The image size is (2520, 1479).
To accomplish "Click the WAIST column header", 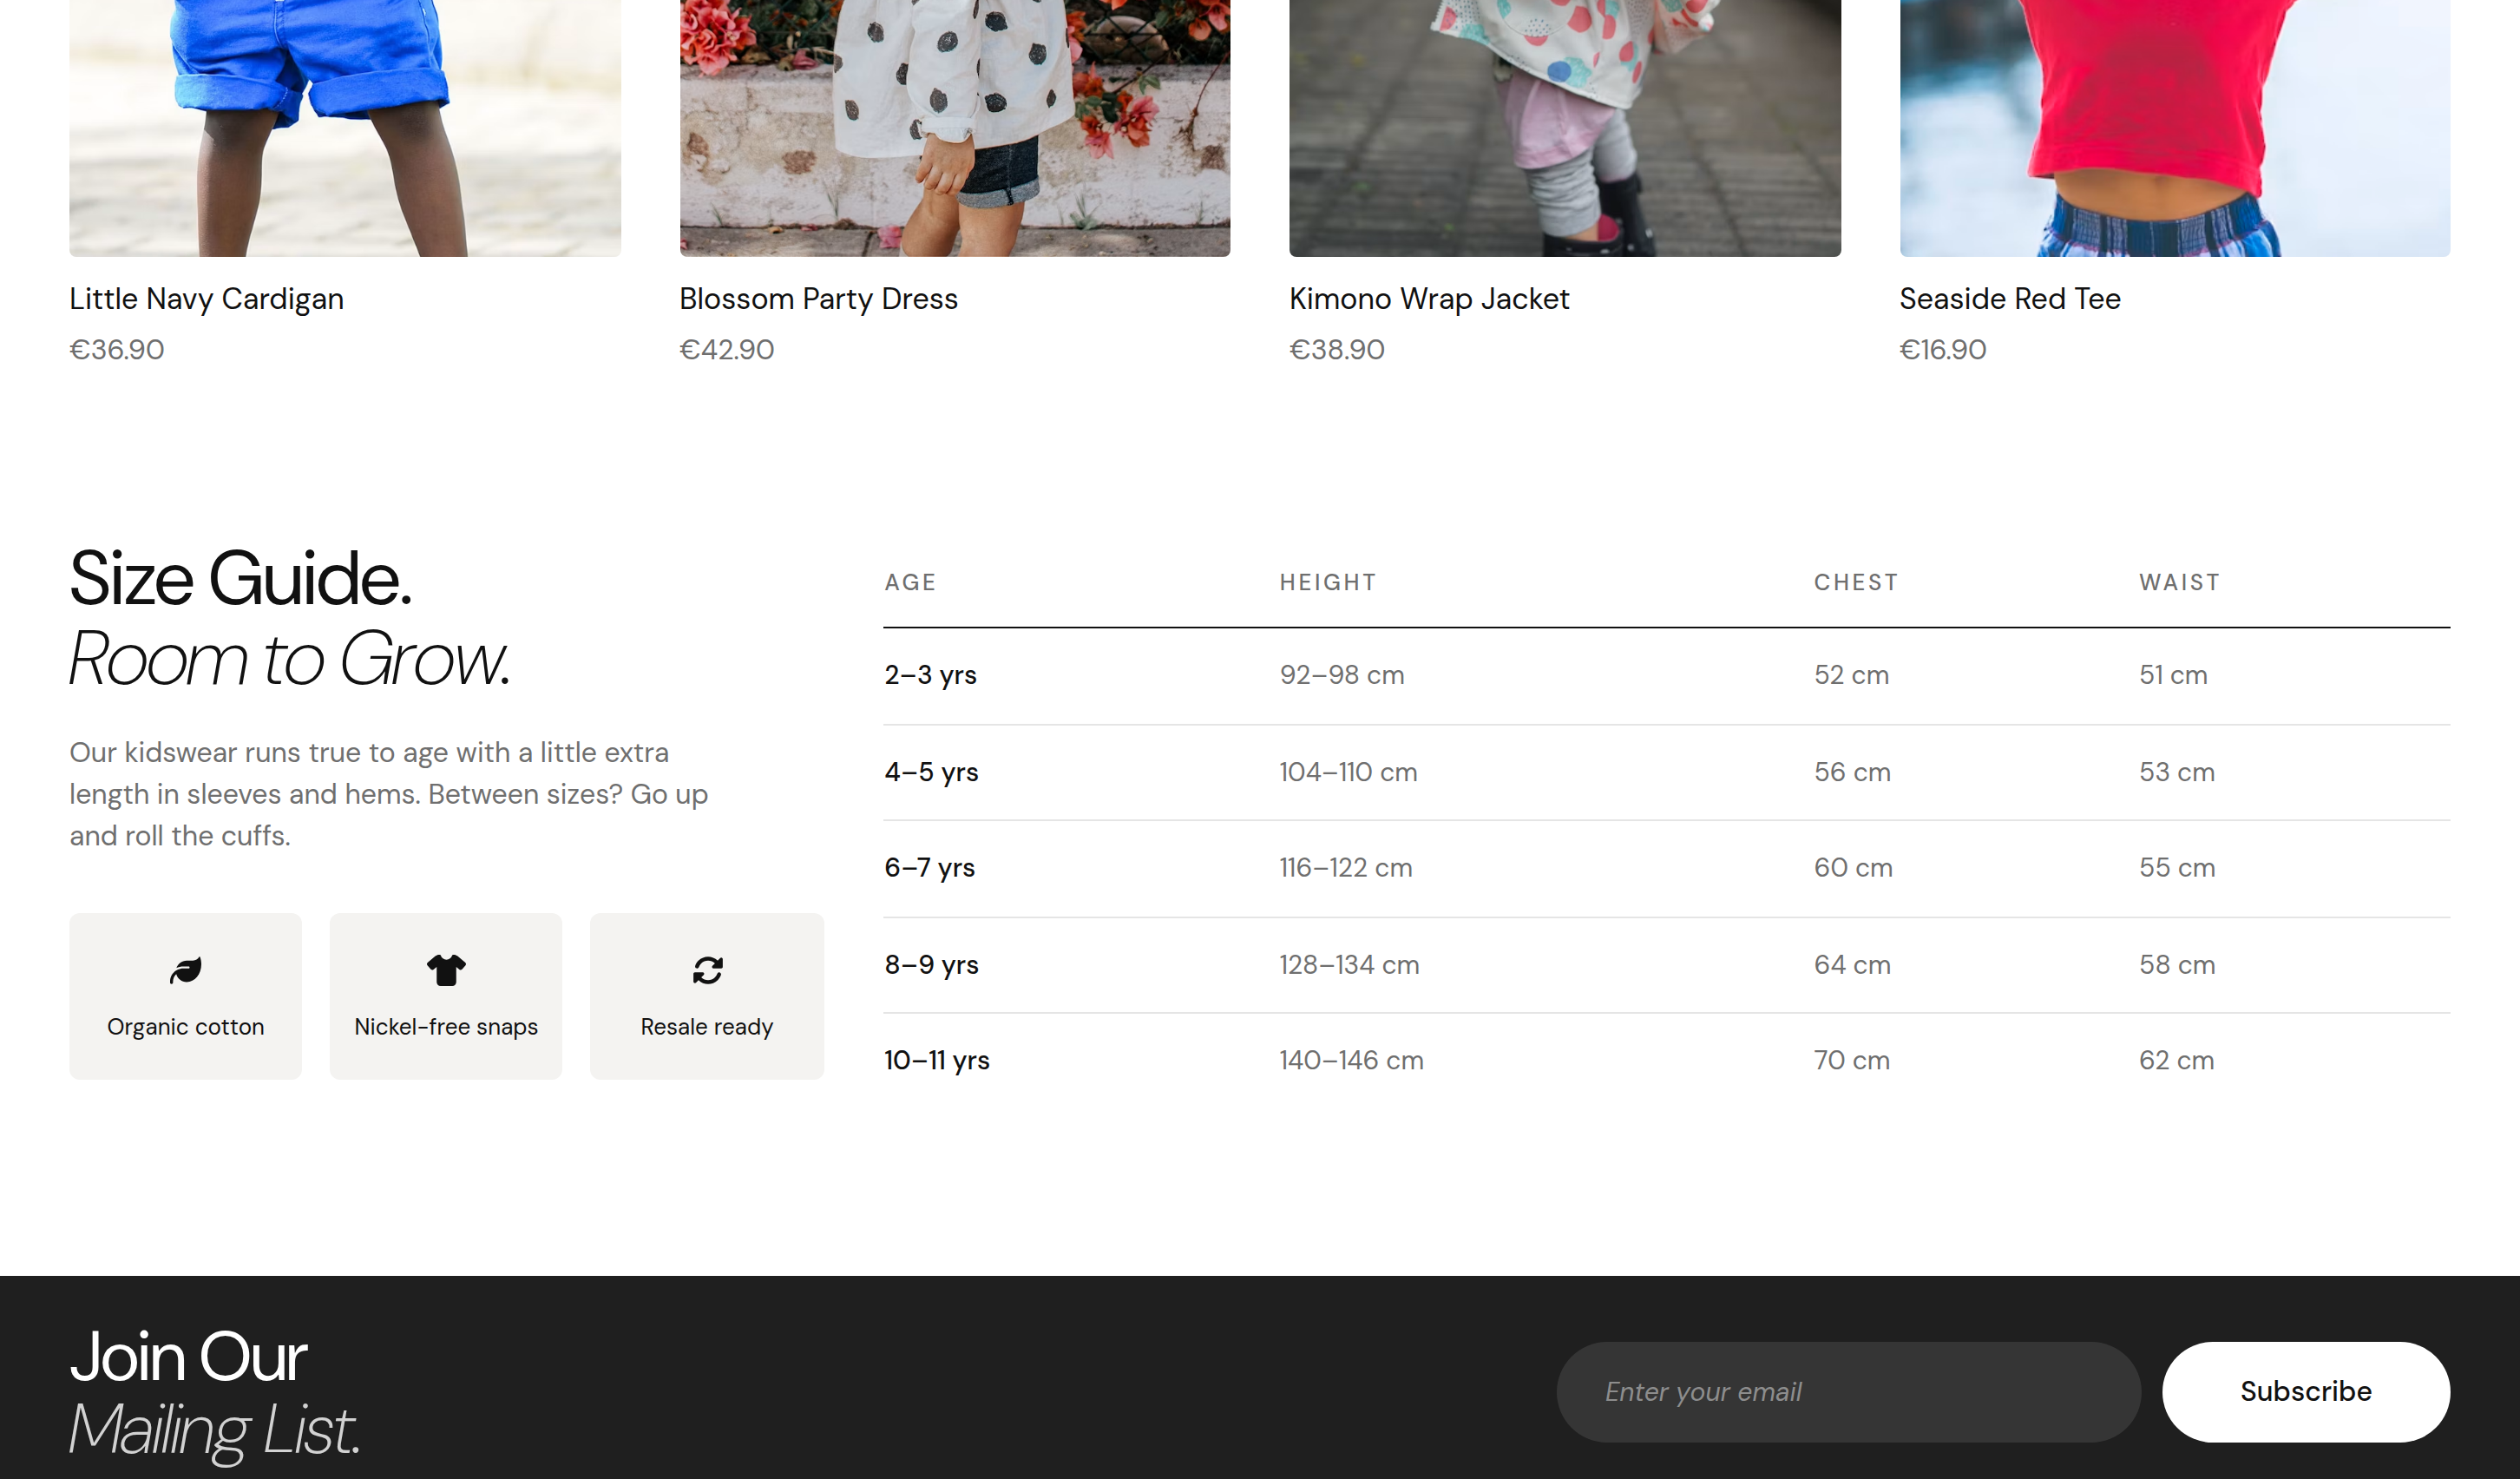I will [x=2179, y=582].
